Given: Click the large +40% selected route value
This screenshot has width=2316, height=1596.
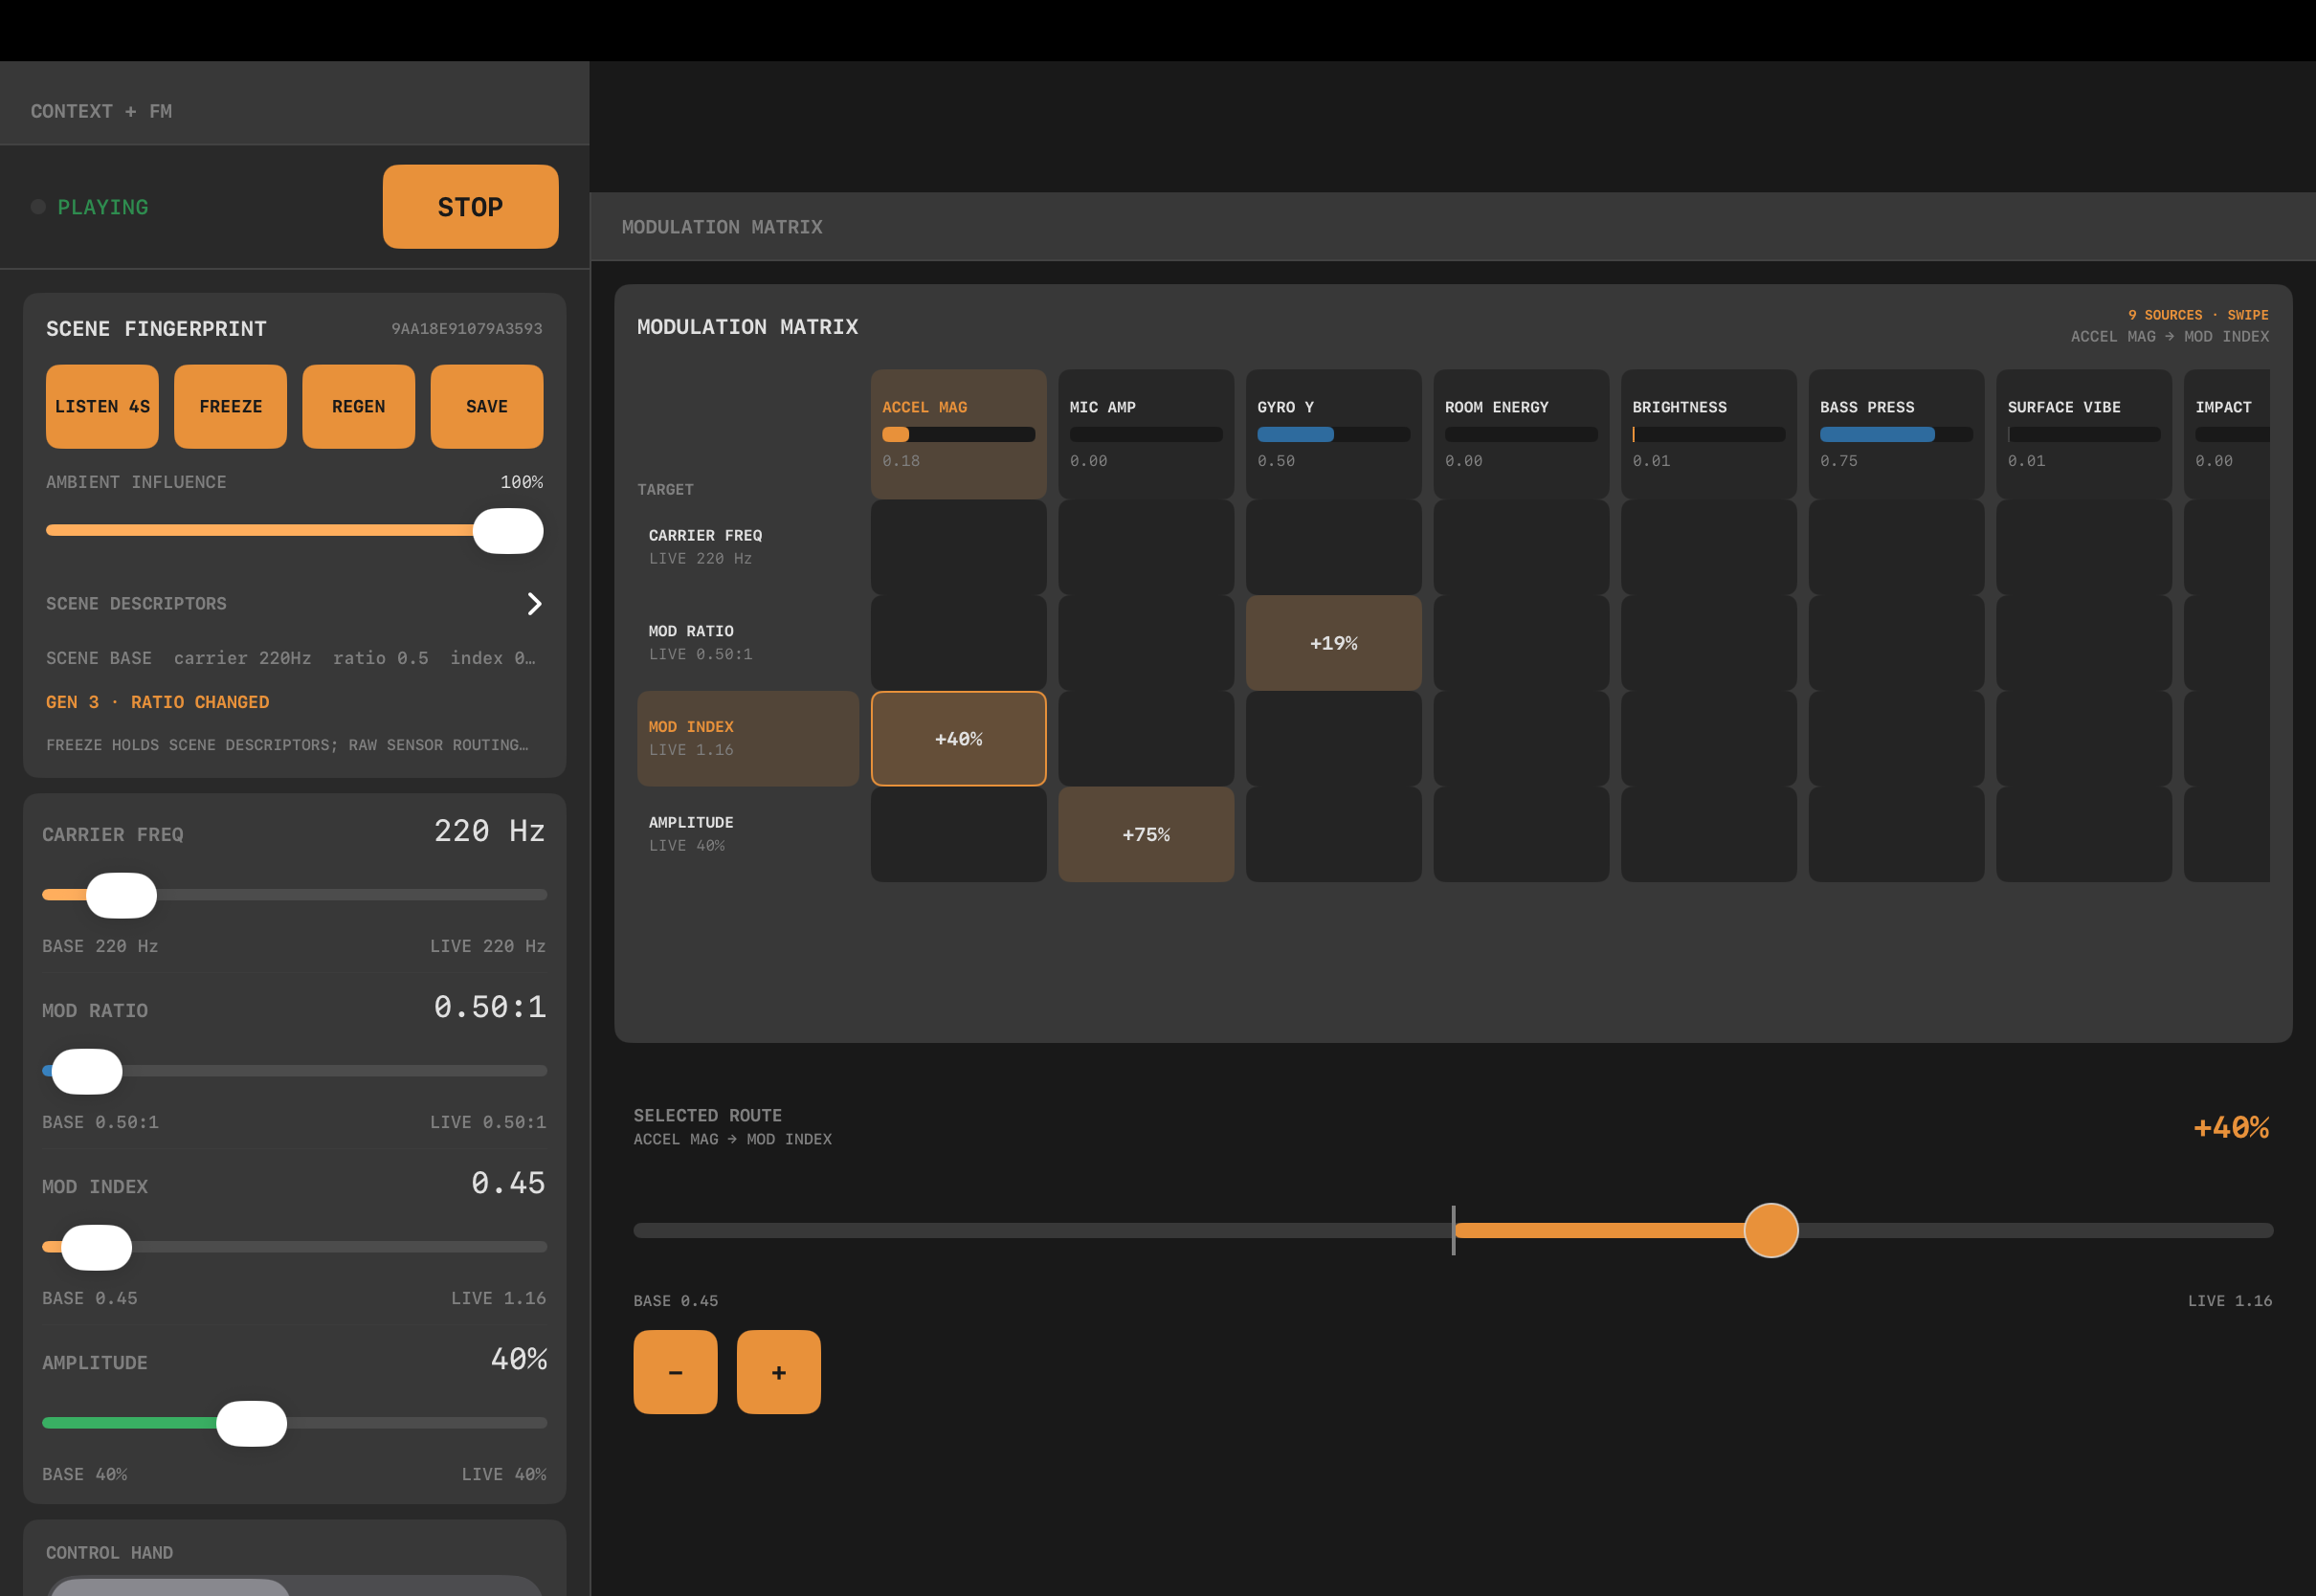Looking at the screenshot, I should pos(2231,1128).
